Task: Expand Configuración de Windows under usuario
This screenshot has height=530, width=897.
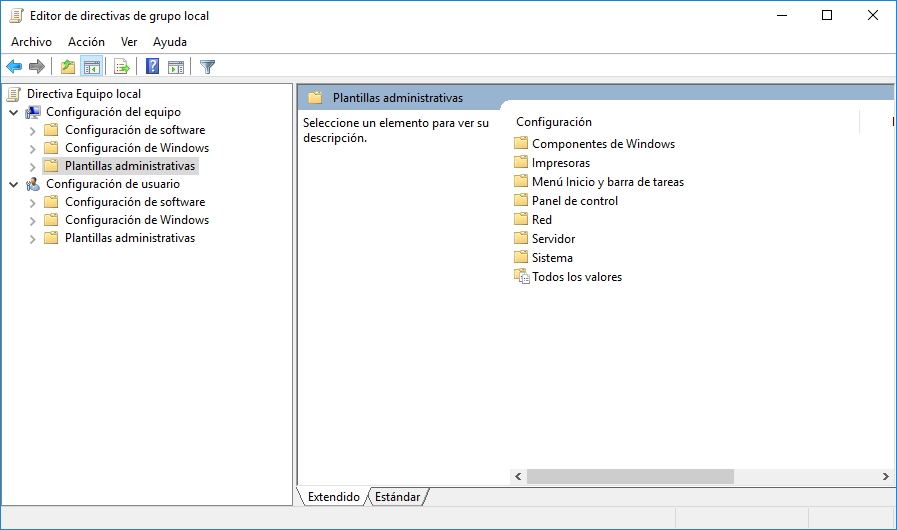Action: pos(33,220)
